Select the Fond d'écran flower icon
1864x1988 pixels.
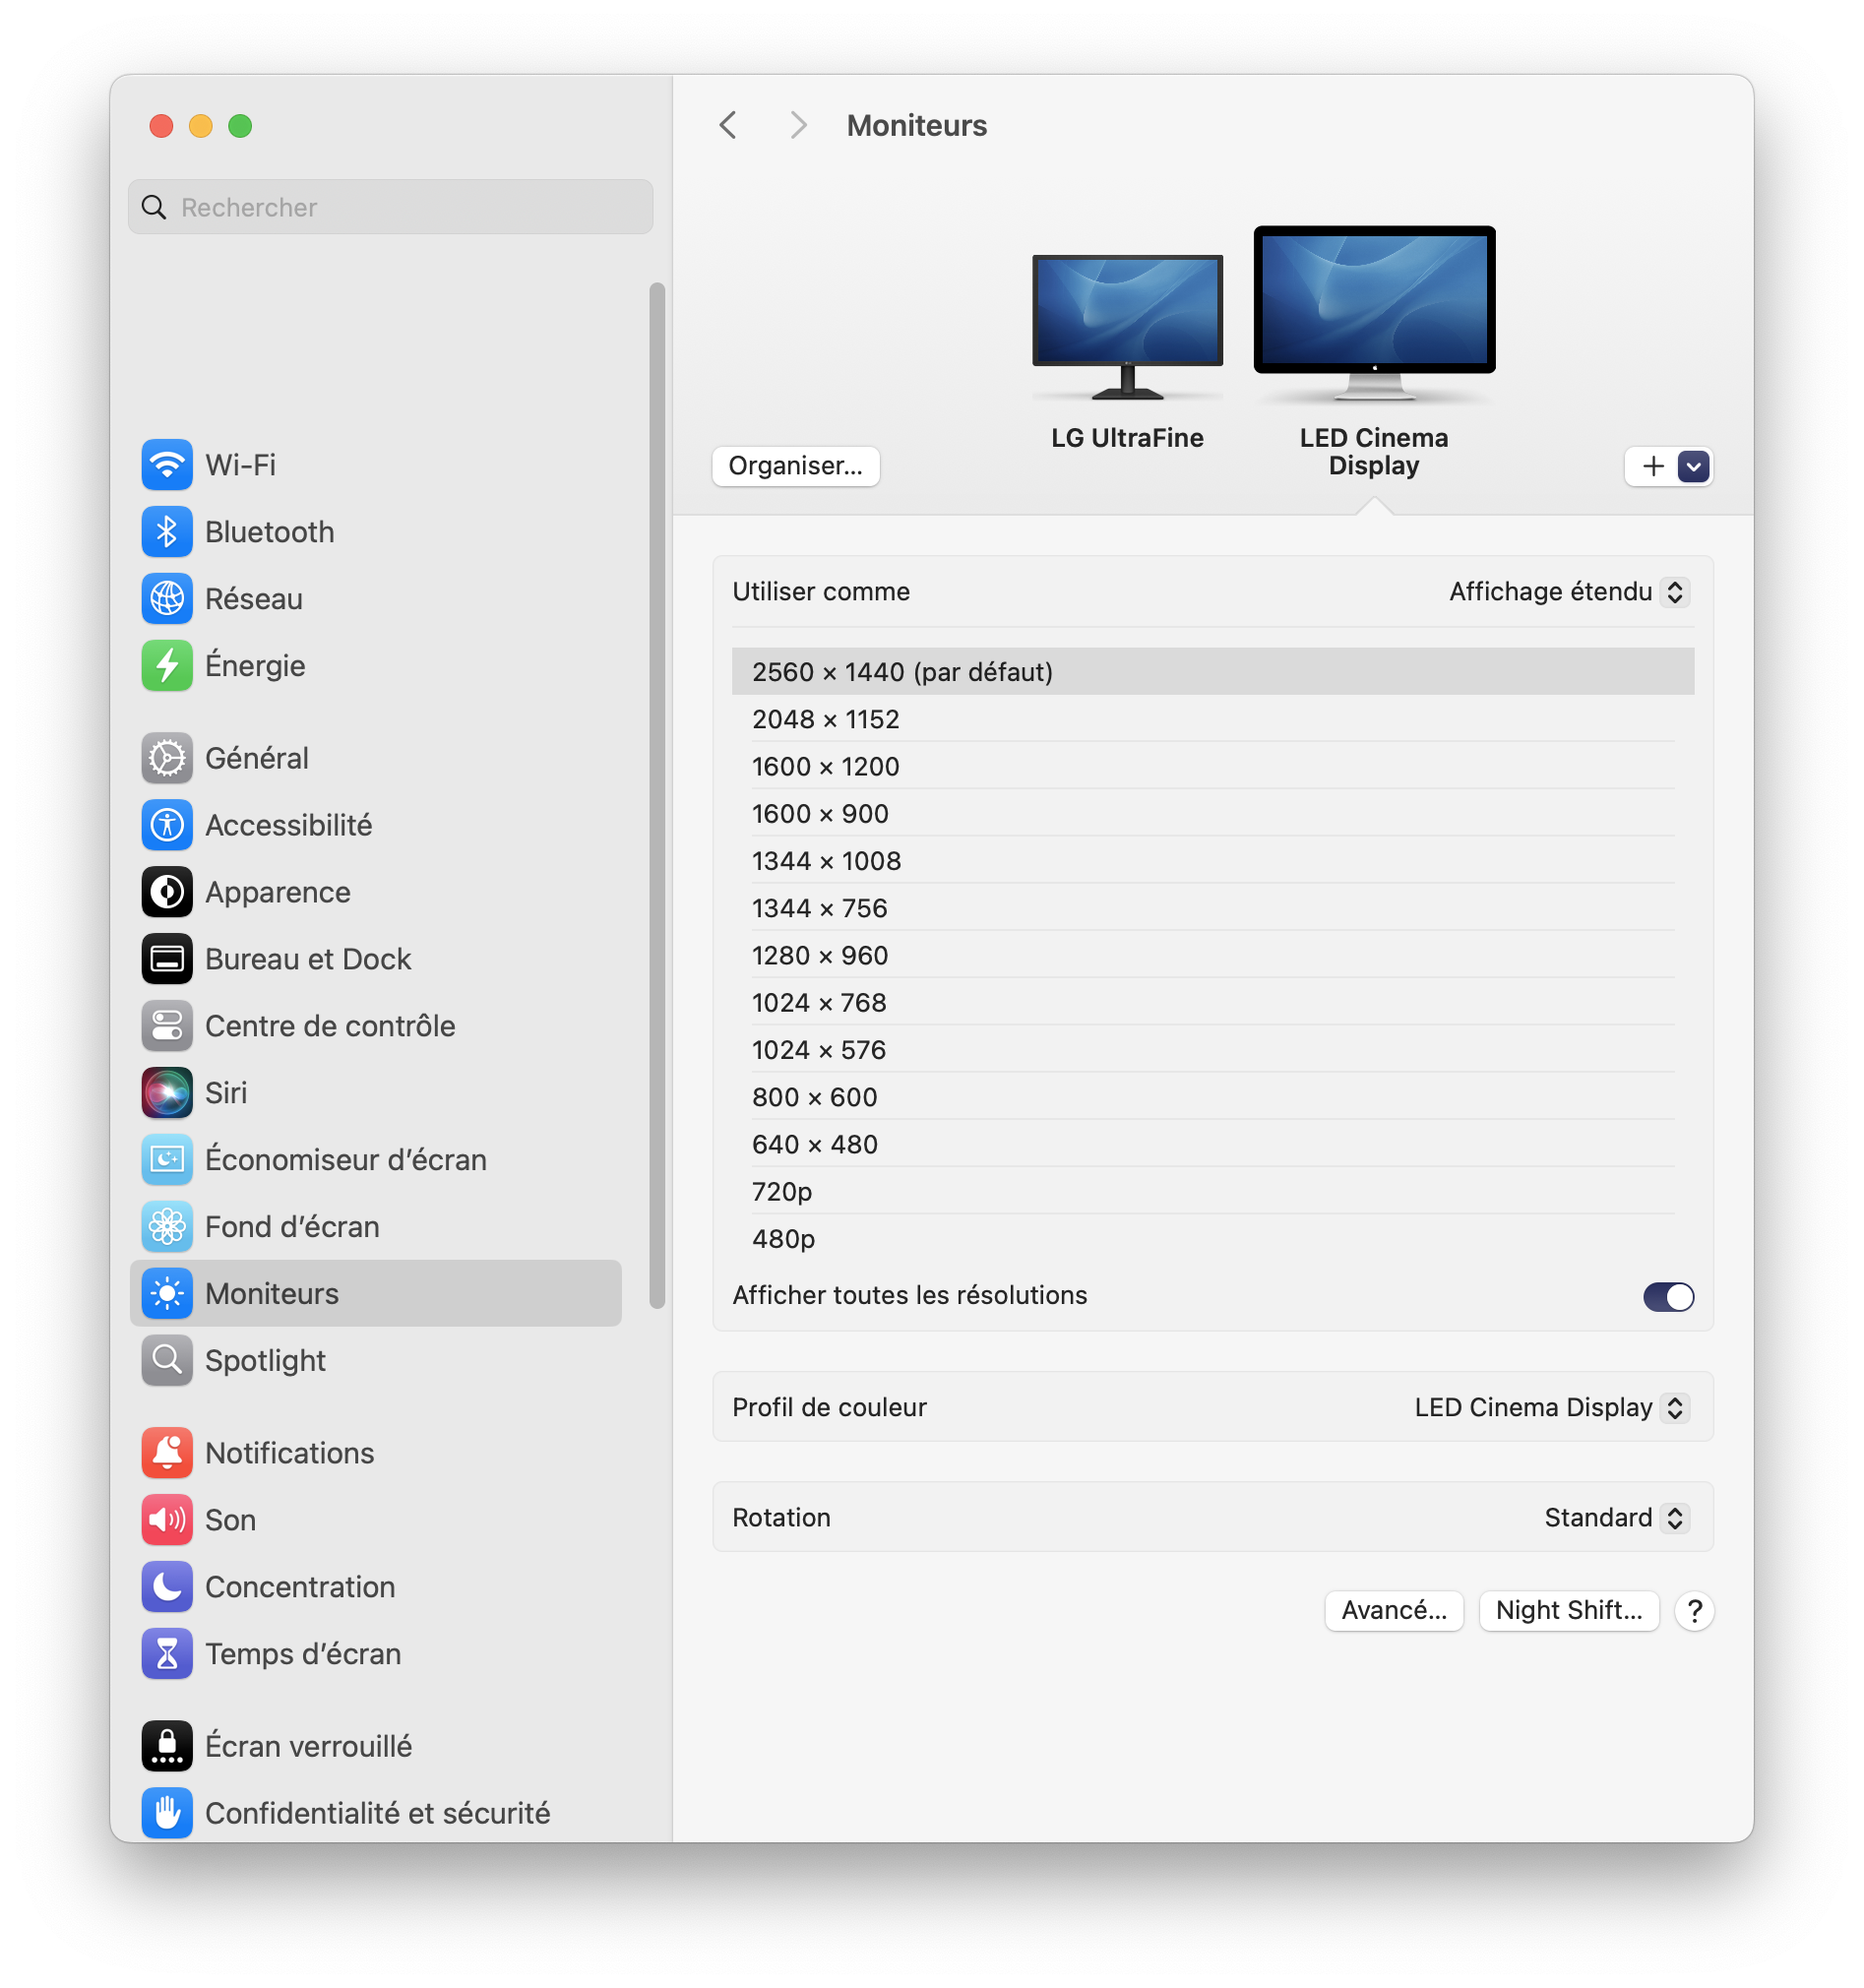pos(167,1227)
